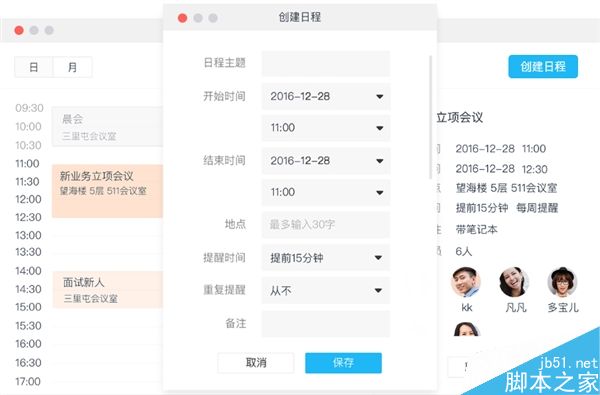Open the end time 11:00 dropdown under 结束时间
The width and height of the screenshot is (600, 395).
[x=326, y=192]
